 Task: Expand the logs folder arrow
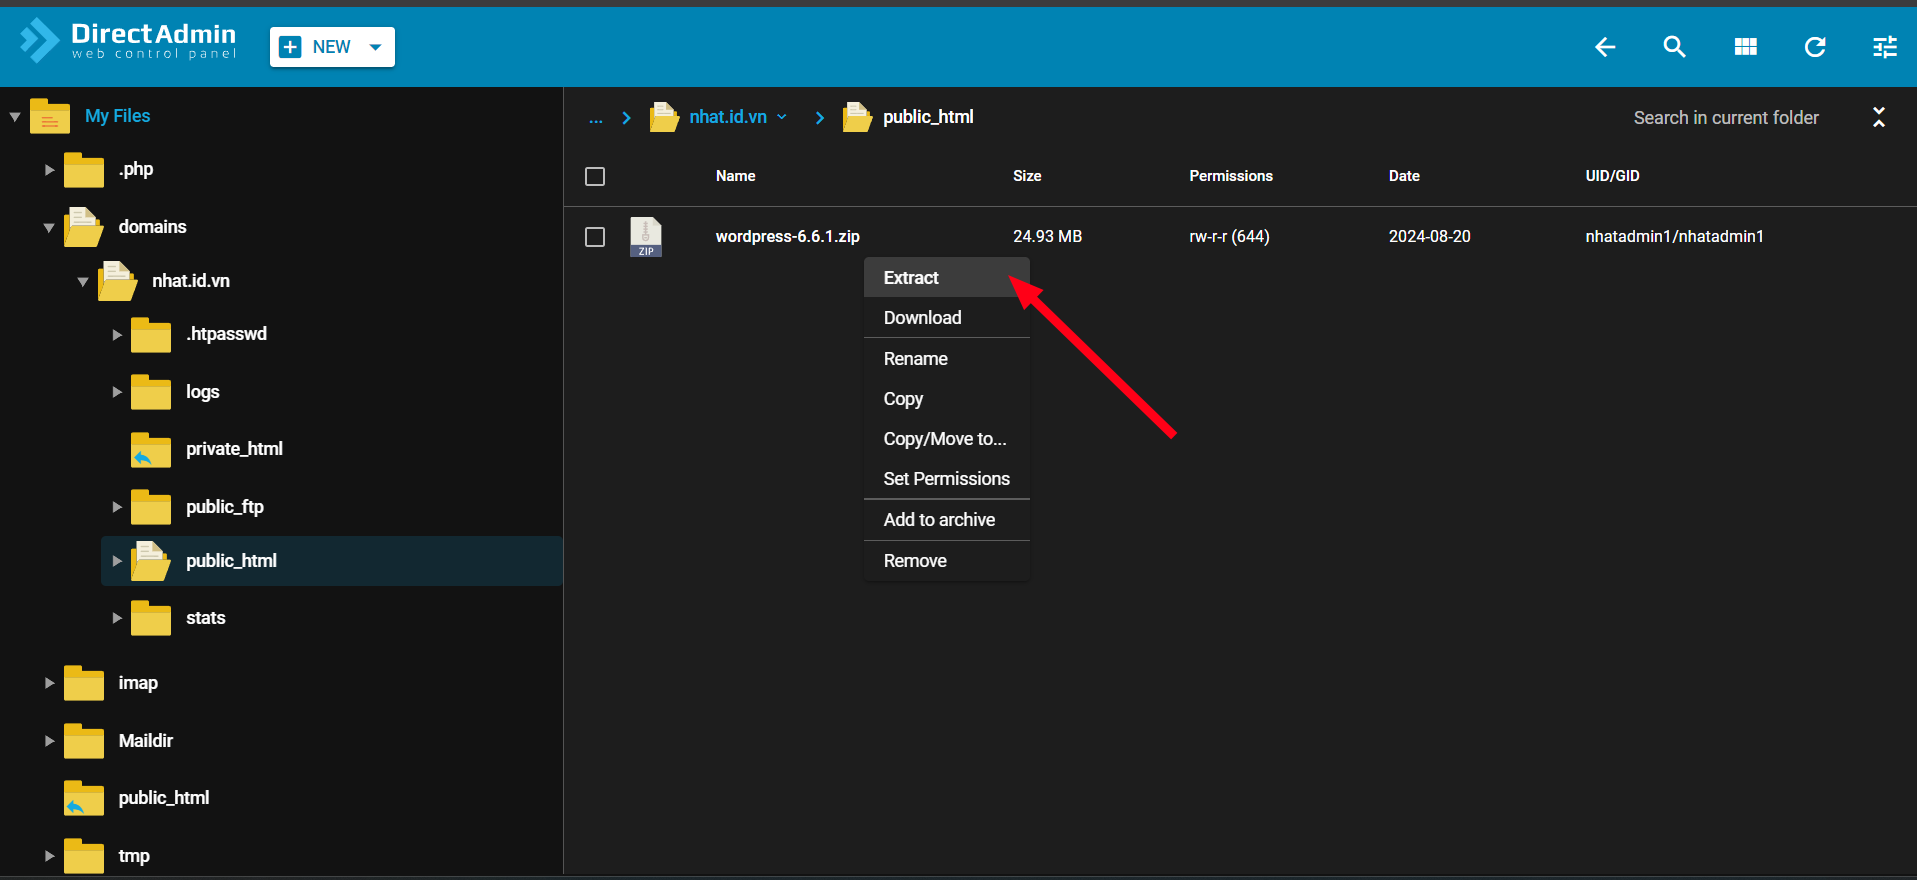point(117,392)
